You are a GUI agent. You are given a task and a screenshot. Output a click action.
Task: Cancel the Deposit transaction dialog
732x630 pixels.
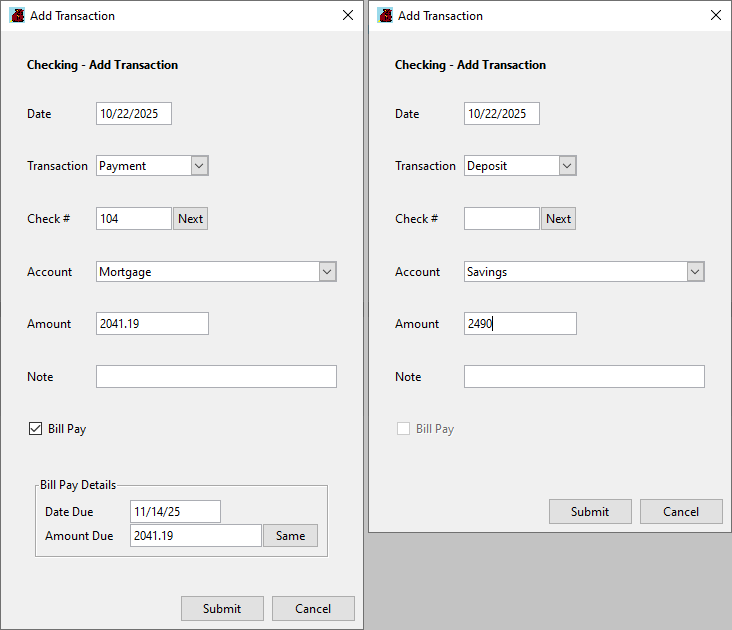coord(681,511)
